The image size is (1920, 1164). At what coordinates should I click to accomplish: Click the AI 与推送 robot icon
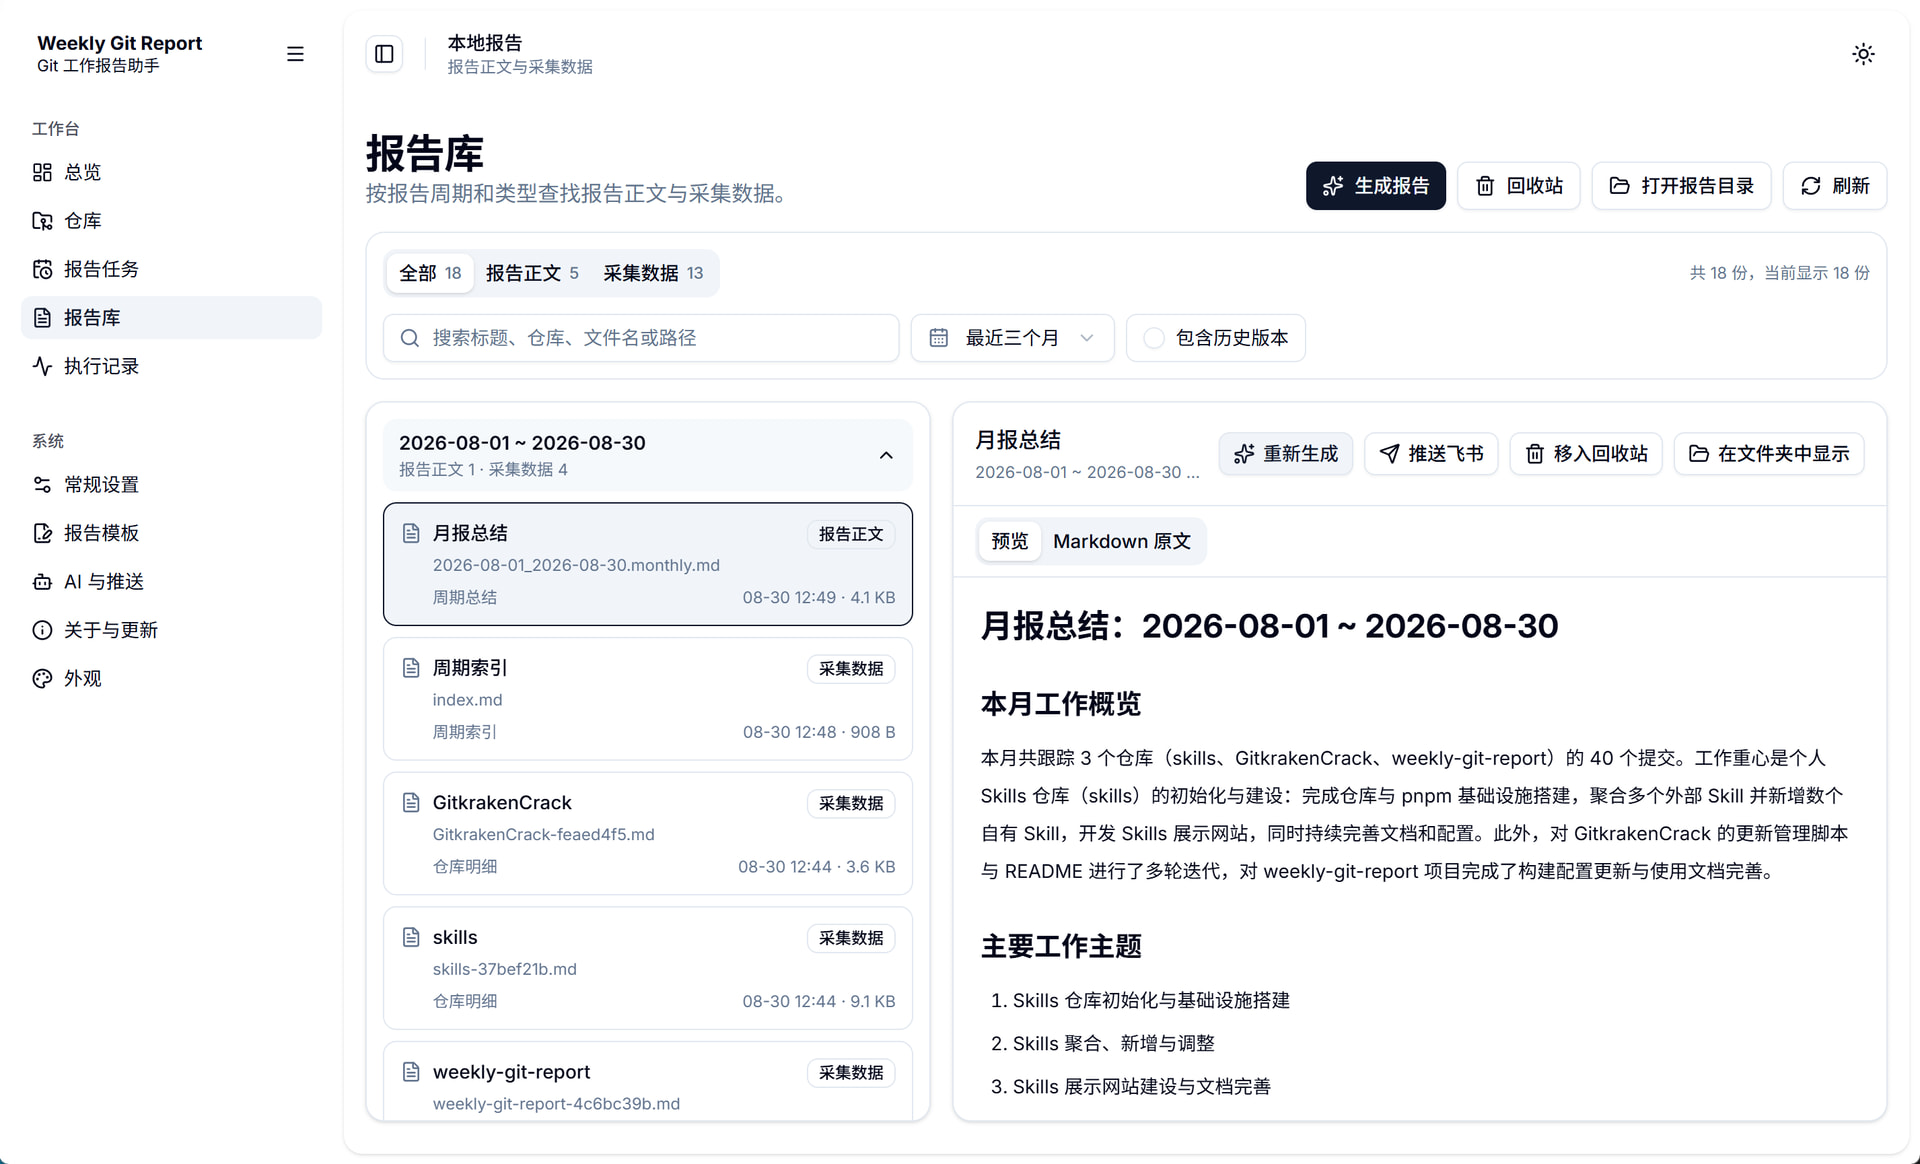[x=42, y=582]
